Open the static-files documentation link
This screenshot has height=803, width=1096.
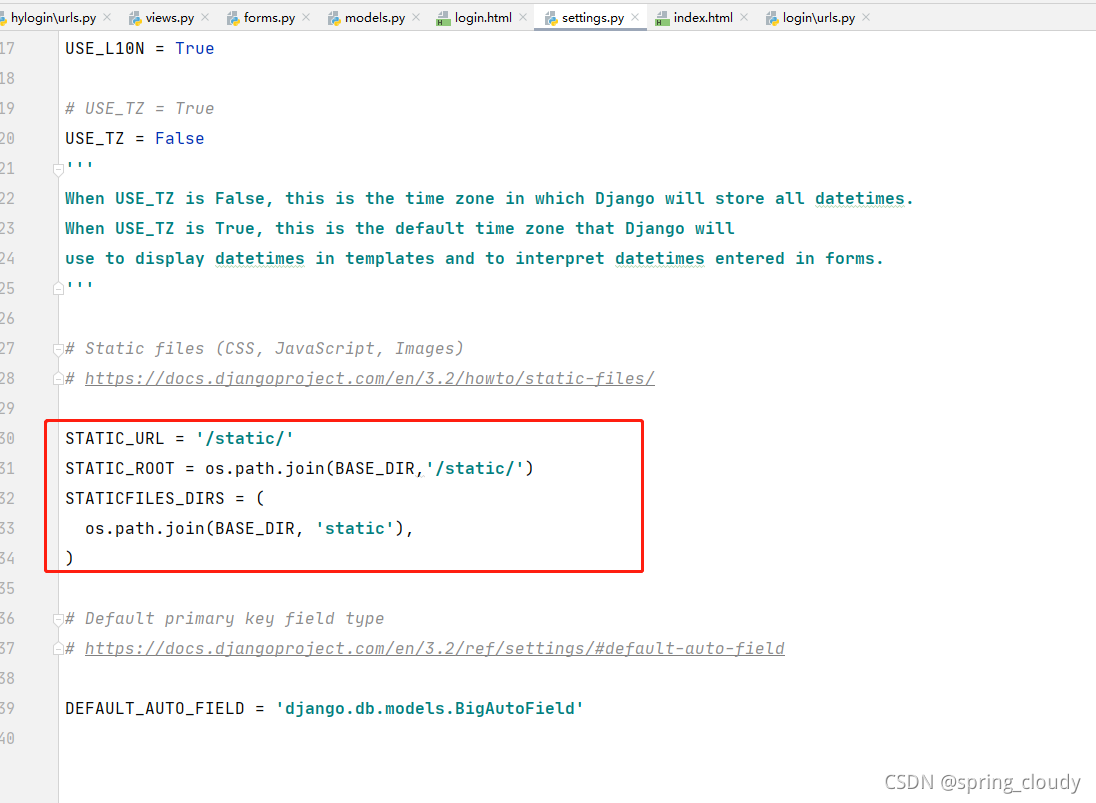coord(370,379)
